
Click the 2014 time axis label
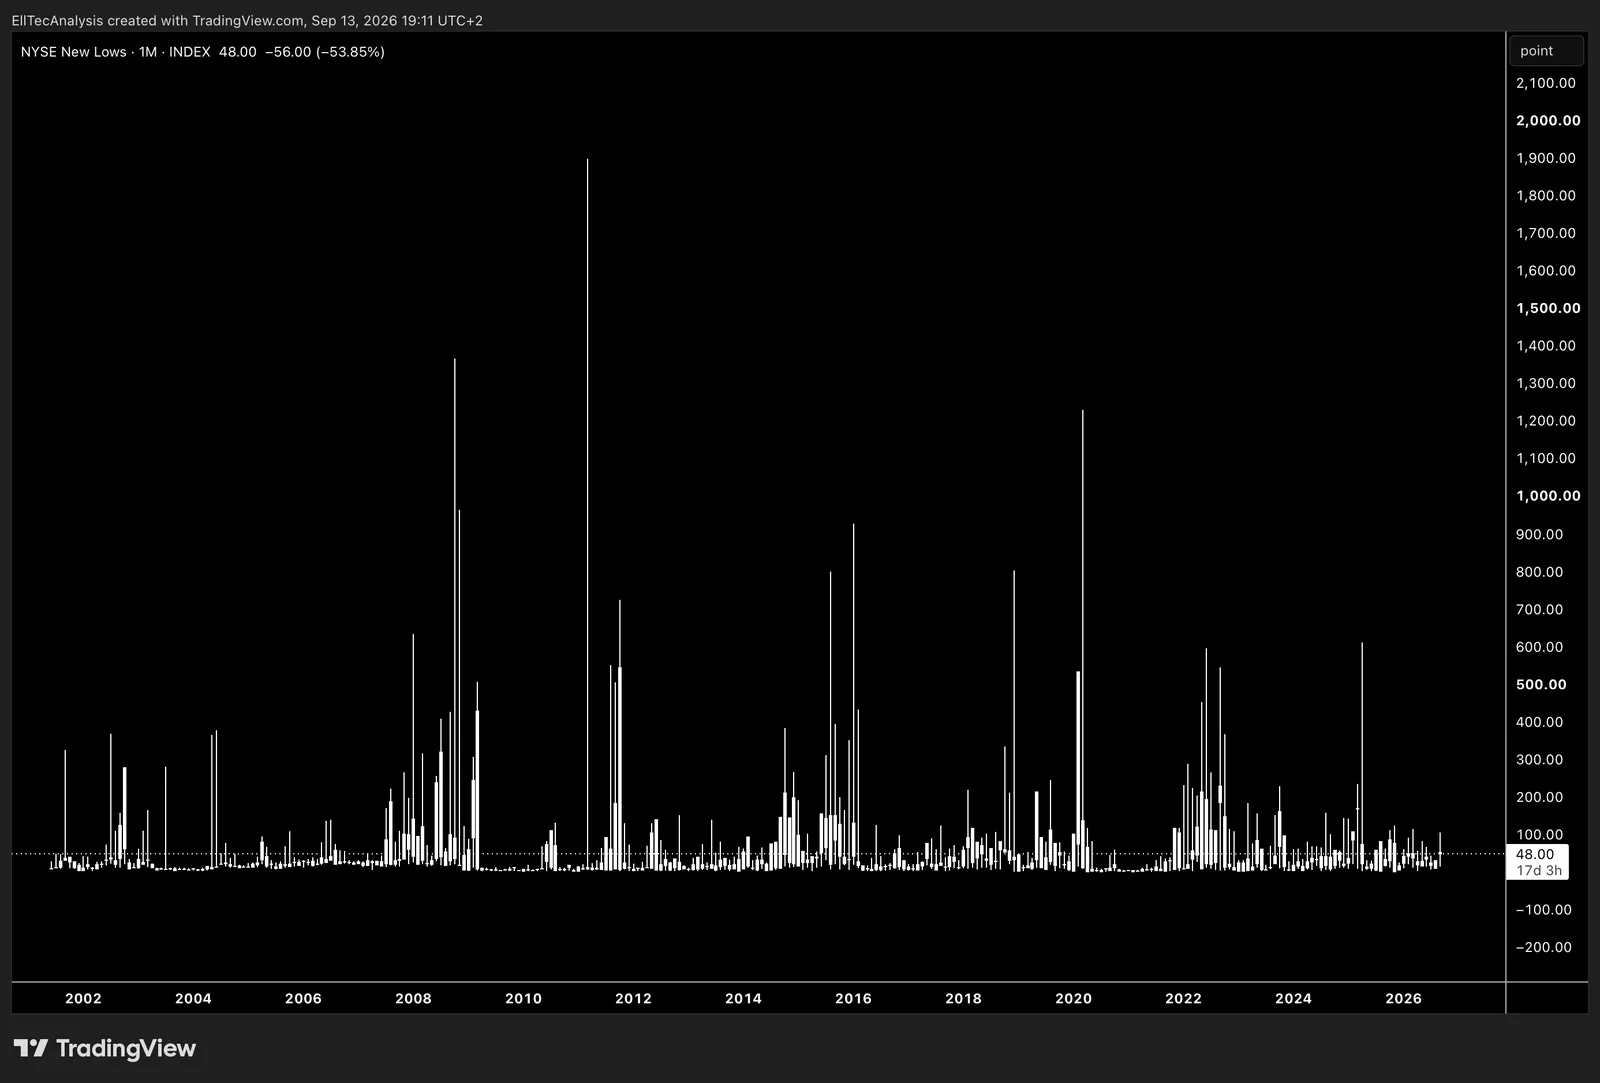743,998
